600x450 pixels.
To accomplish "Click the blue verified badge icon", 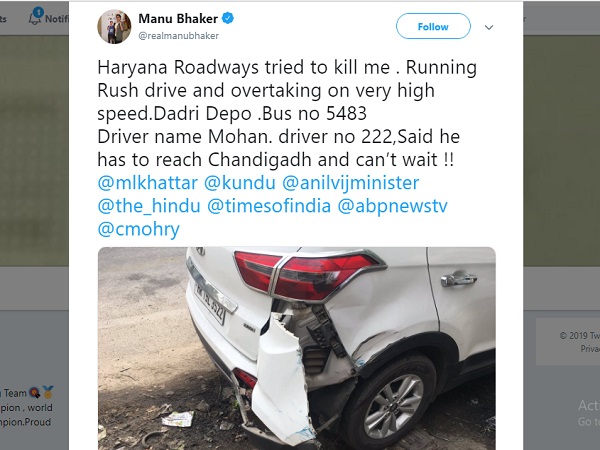I will tap(228, 18).
